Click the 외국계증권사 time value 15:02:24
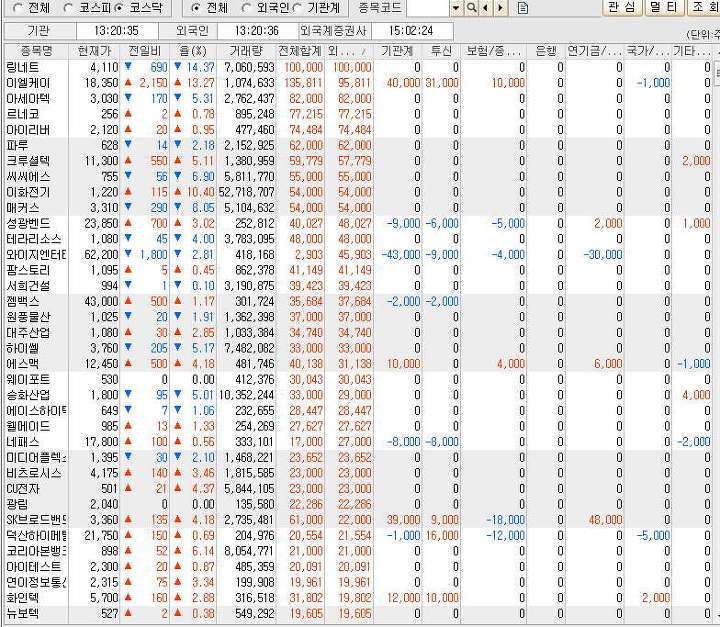Image resolution: width=720 pixels, height=627 pixels. [411, 31]
